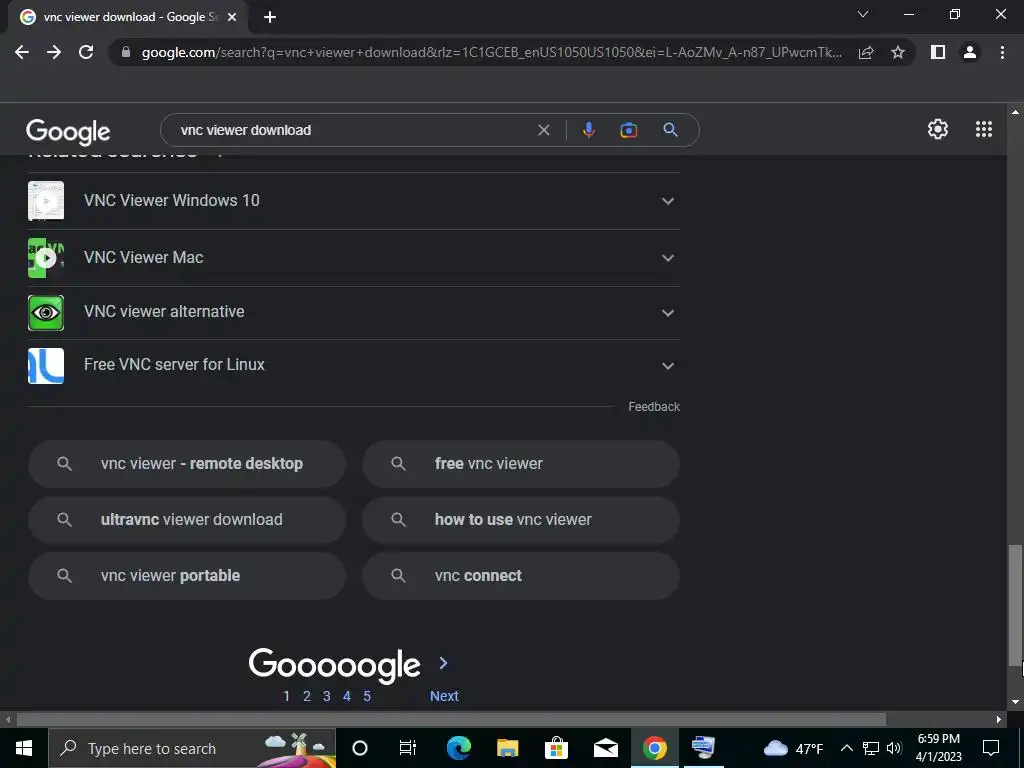
Task: Click the VNC viewer alternative eye thumbnail
Action: point(46,312)
